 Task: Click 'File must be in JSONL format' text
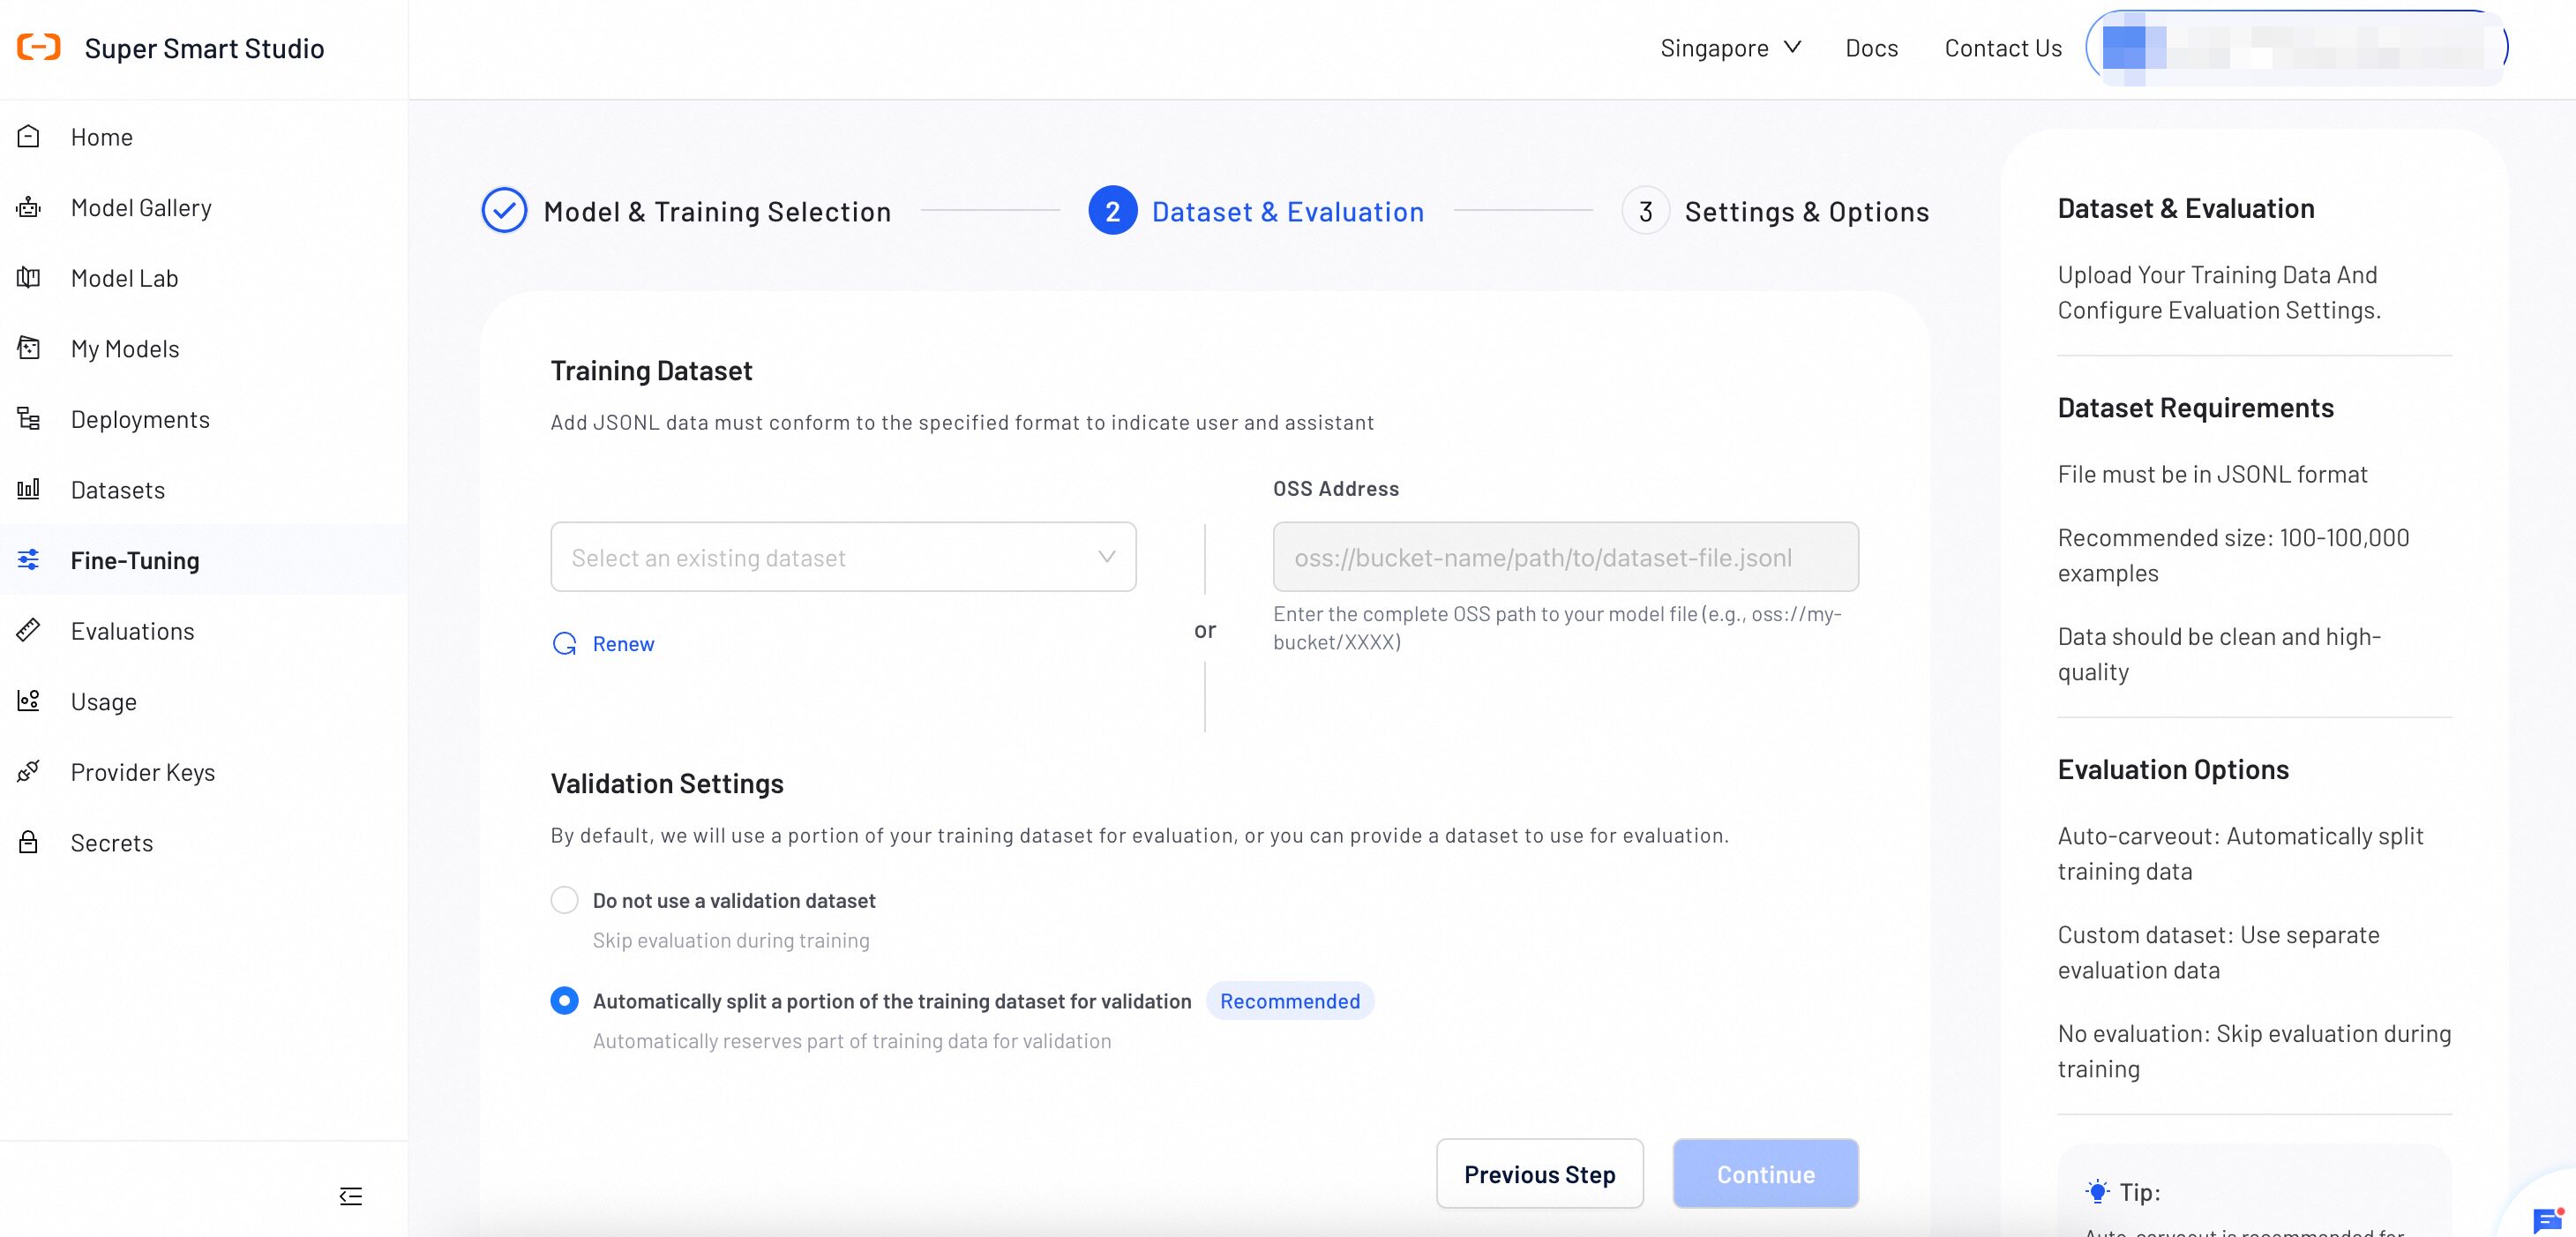(2213, 474)
